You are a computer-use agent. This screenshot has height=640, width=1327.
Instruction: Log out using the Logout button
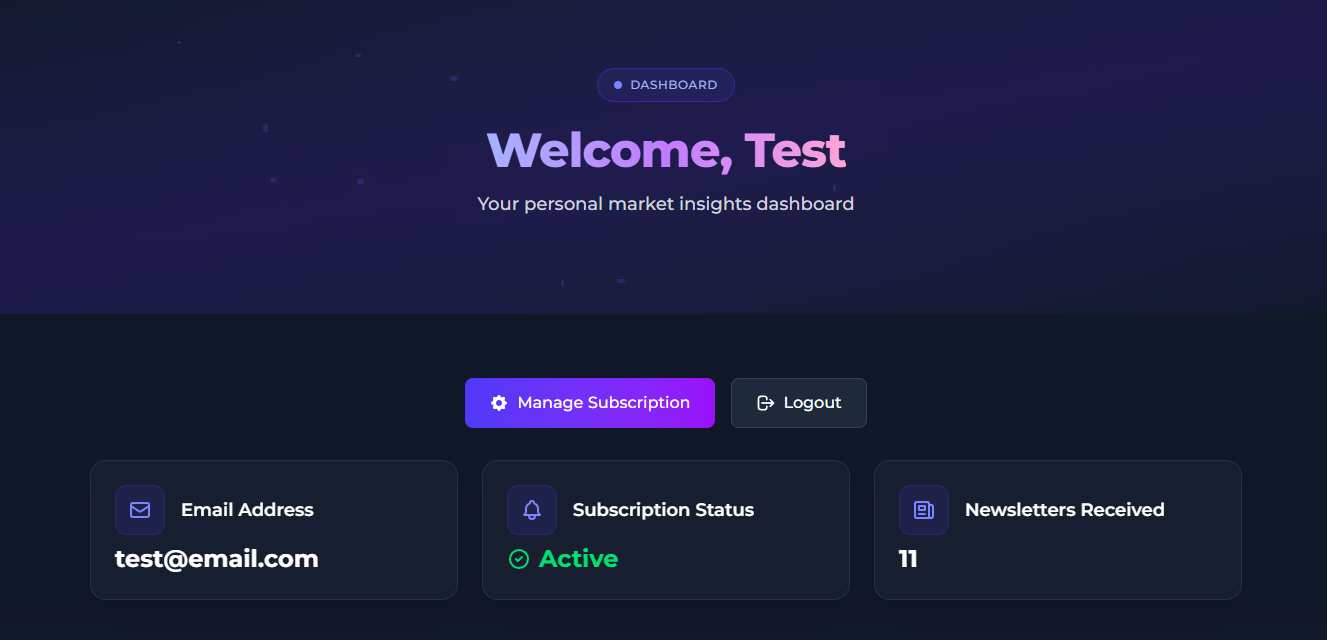(x=799, y=403)
